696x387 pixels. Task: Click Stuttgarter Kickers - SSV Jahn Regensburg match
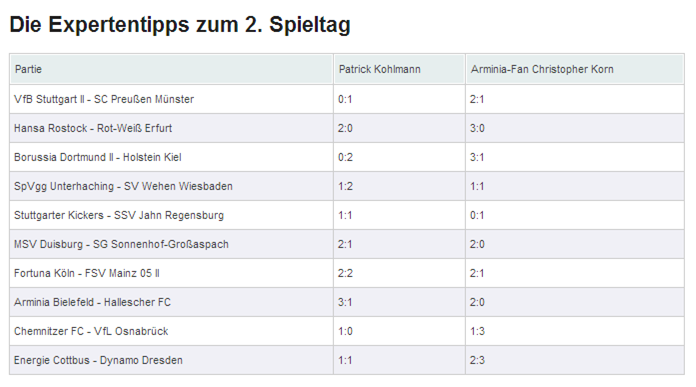point(119,215)
